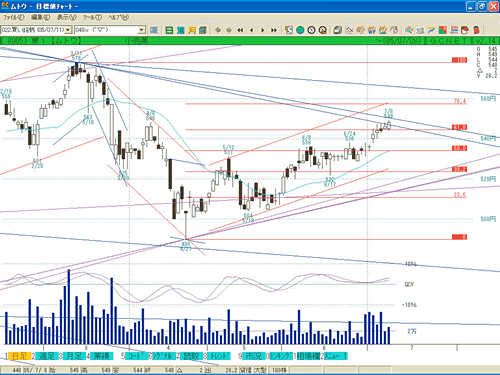Switch to weekly chart icon 週
Image resolution: width=500 pixels, height=375 pixels.
click(x=181, y=30)
